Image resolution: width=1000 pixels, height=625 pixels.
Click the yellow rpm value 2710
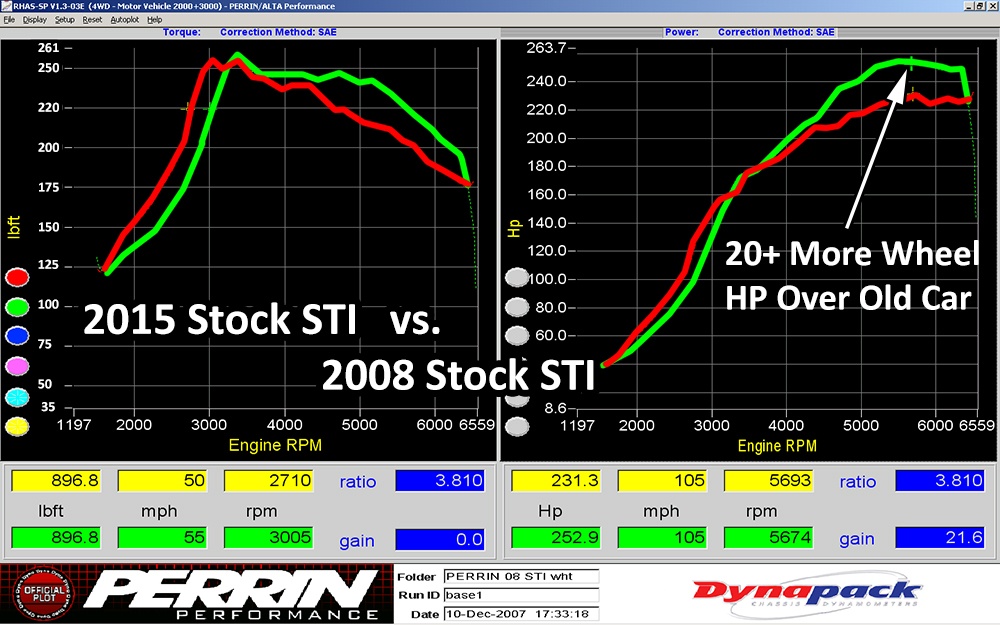tap(268, 480)
